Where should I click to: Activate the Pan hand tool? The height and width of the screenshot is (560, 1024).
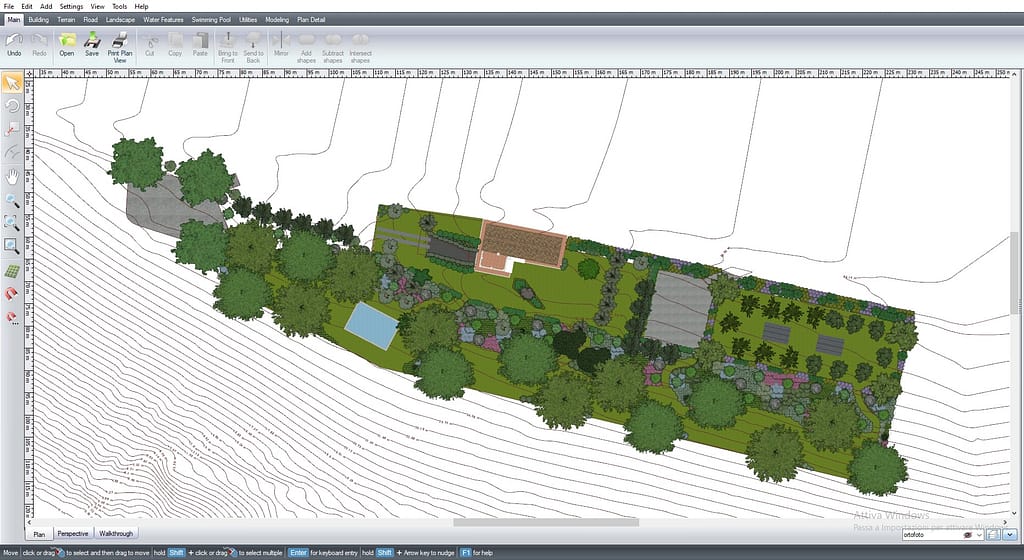click(x=12, y=176)
